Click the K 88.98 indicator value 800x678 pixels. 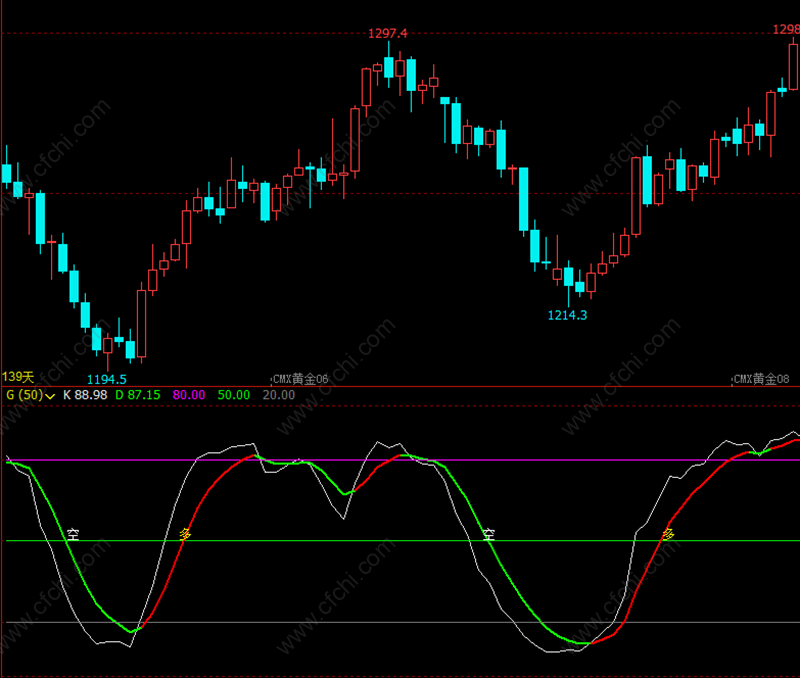pyautogui.click(x=85, y=395)
